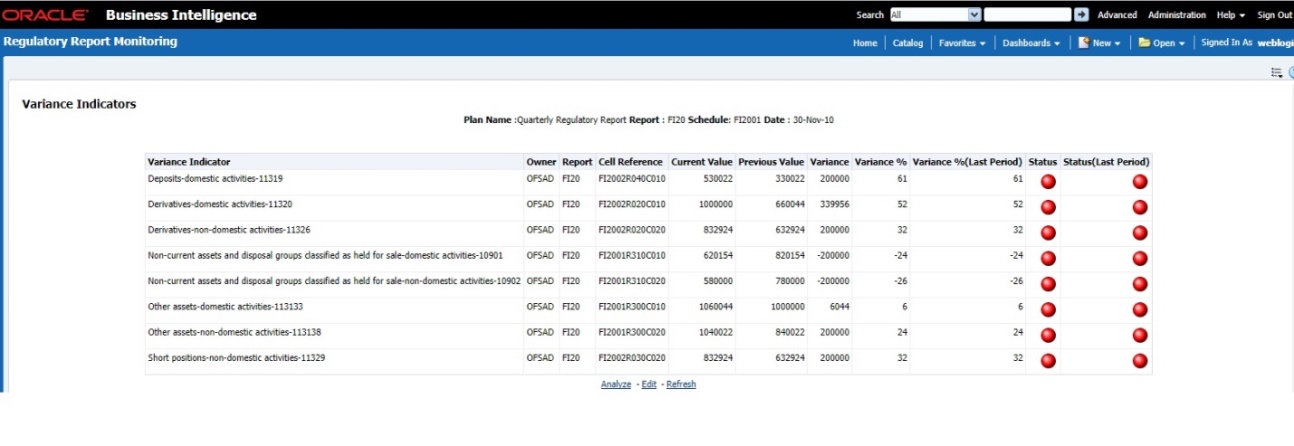This screenshot has width=1294, height=446.
Task: Open the Administration page
Action: click(x=1177, y=15)
